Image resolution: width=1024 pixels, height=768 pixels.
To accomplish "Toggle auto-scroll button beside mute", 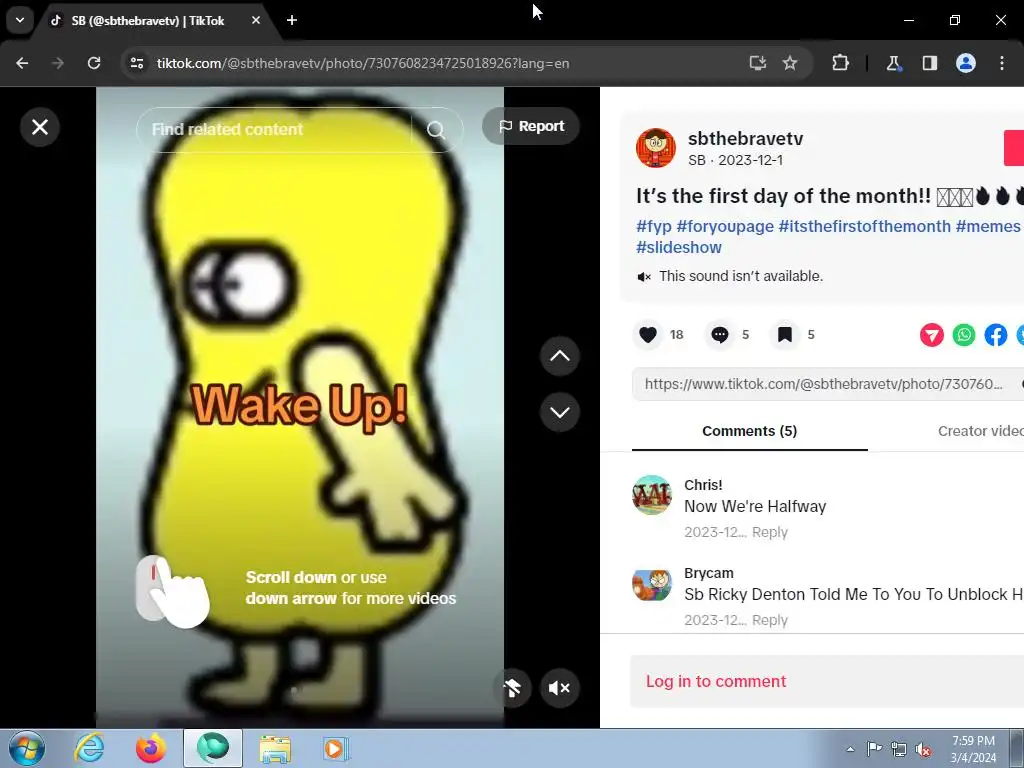I will point(512,688).
